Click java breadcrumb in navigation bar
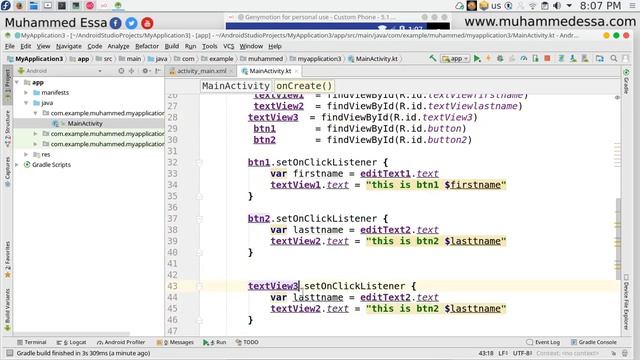The image size is (640, 360). 158,59
